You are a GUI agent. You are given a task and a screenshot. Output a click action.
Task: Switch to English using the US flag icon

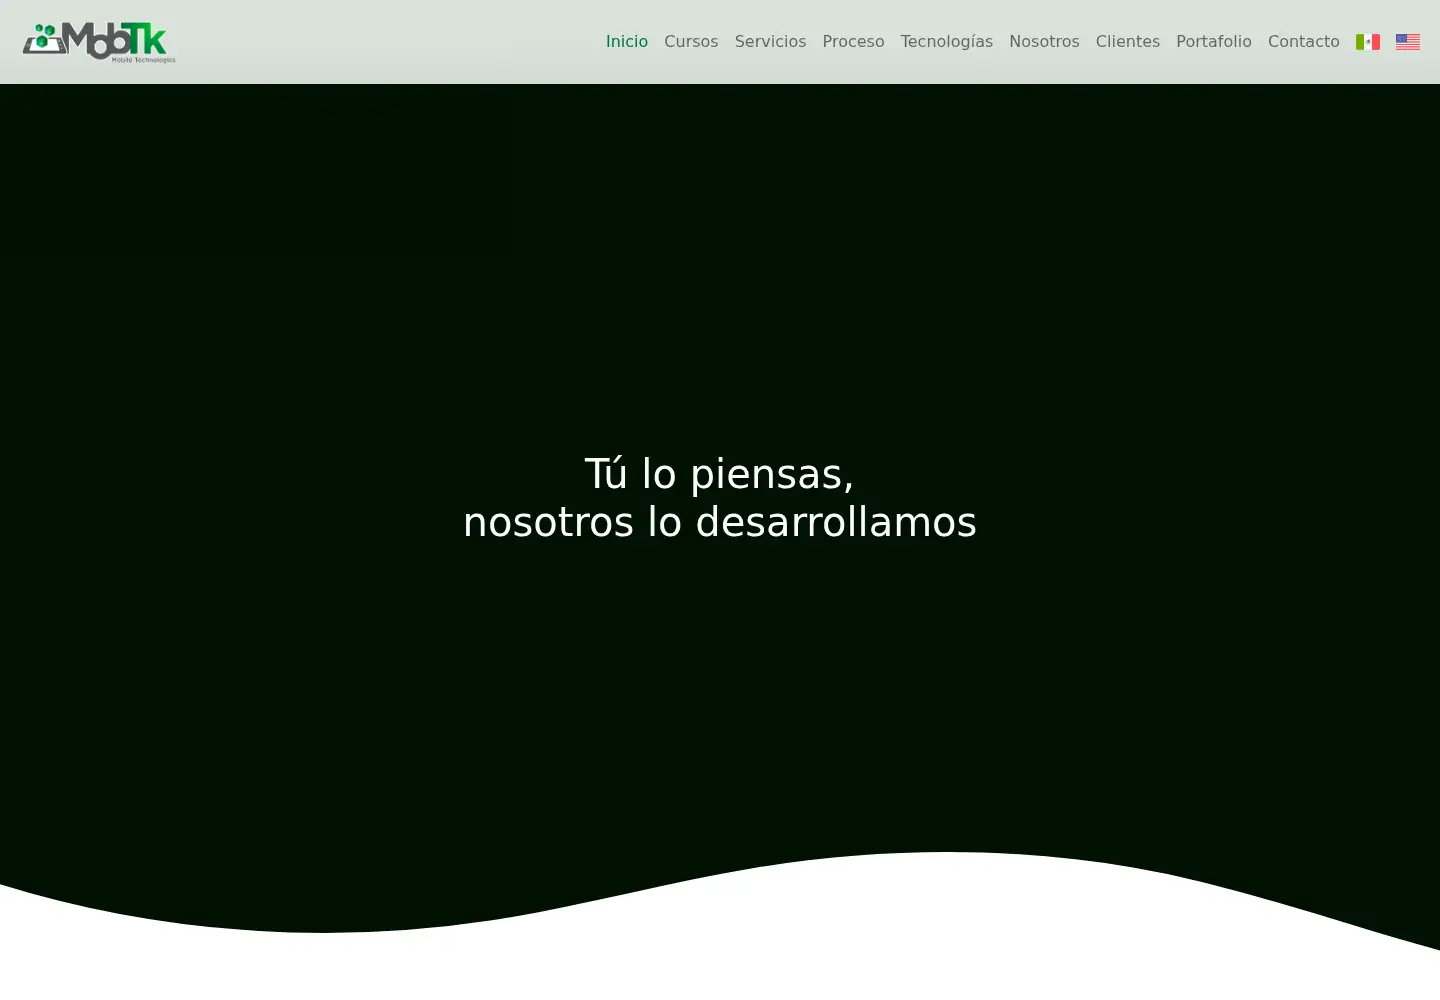coord(1407,42)
